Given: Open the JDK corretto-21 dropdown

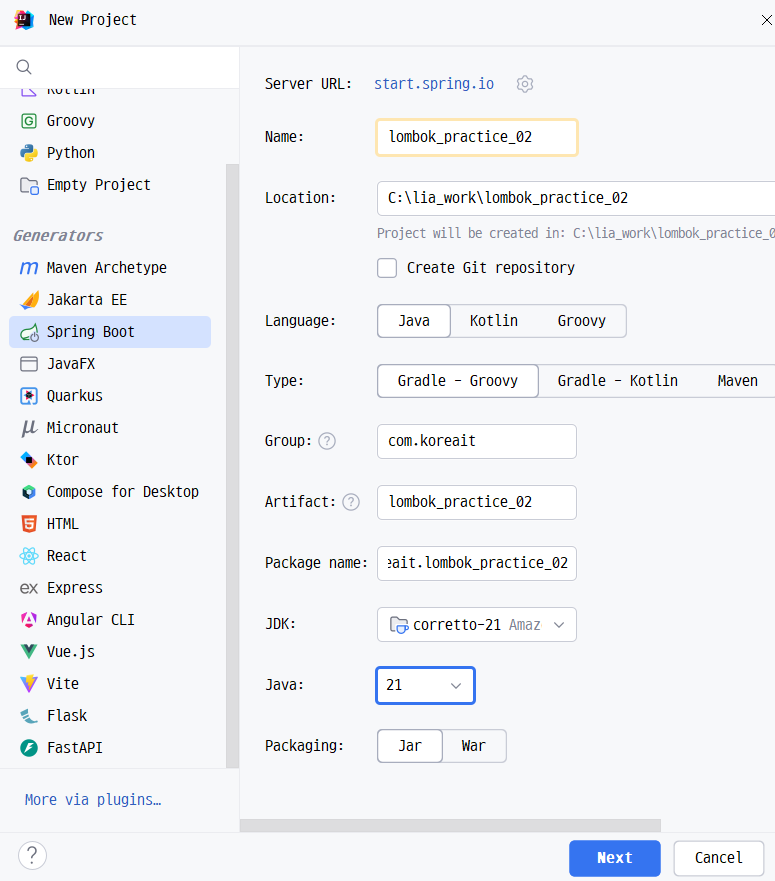Looking at the screenshot, I should point(477,625).
